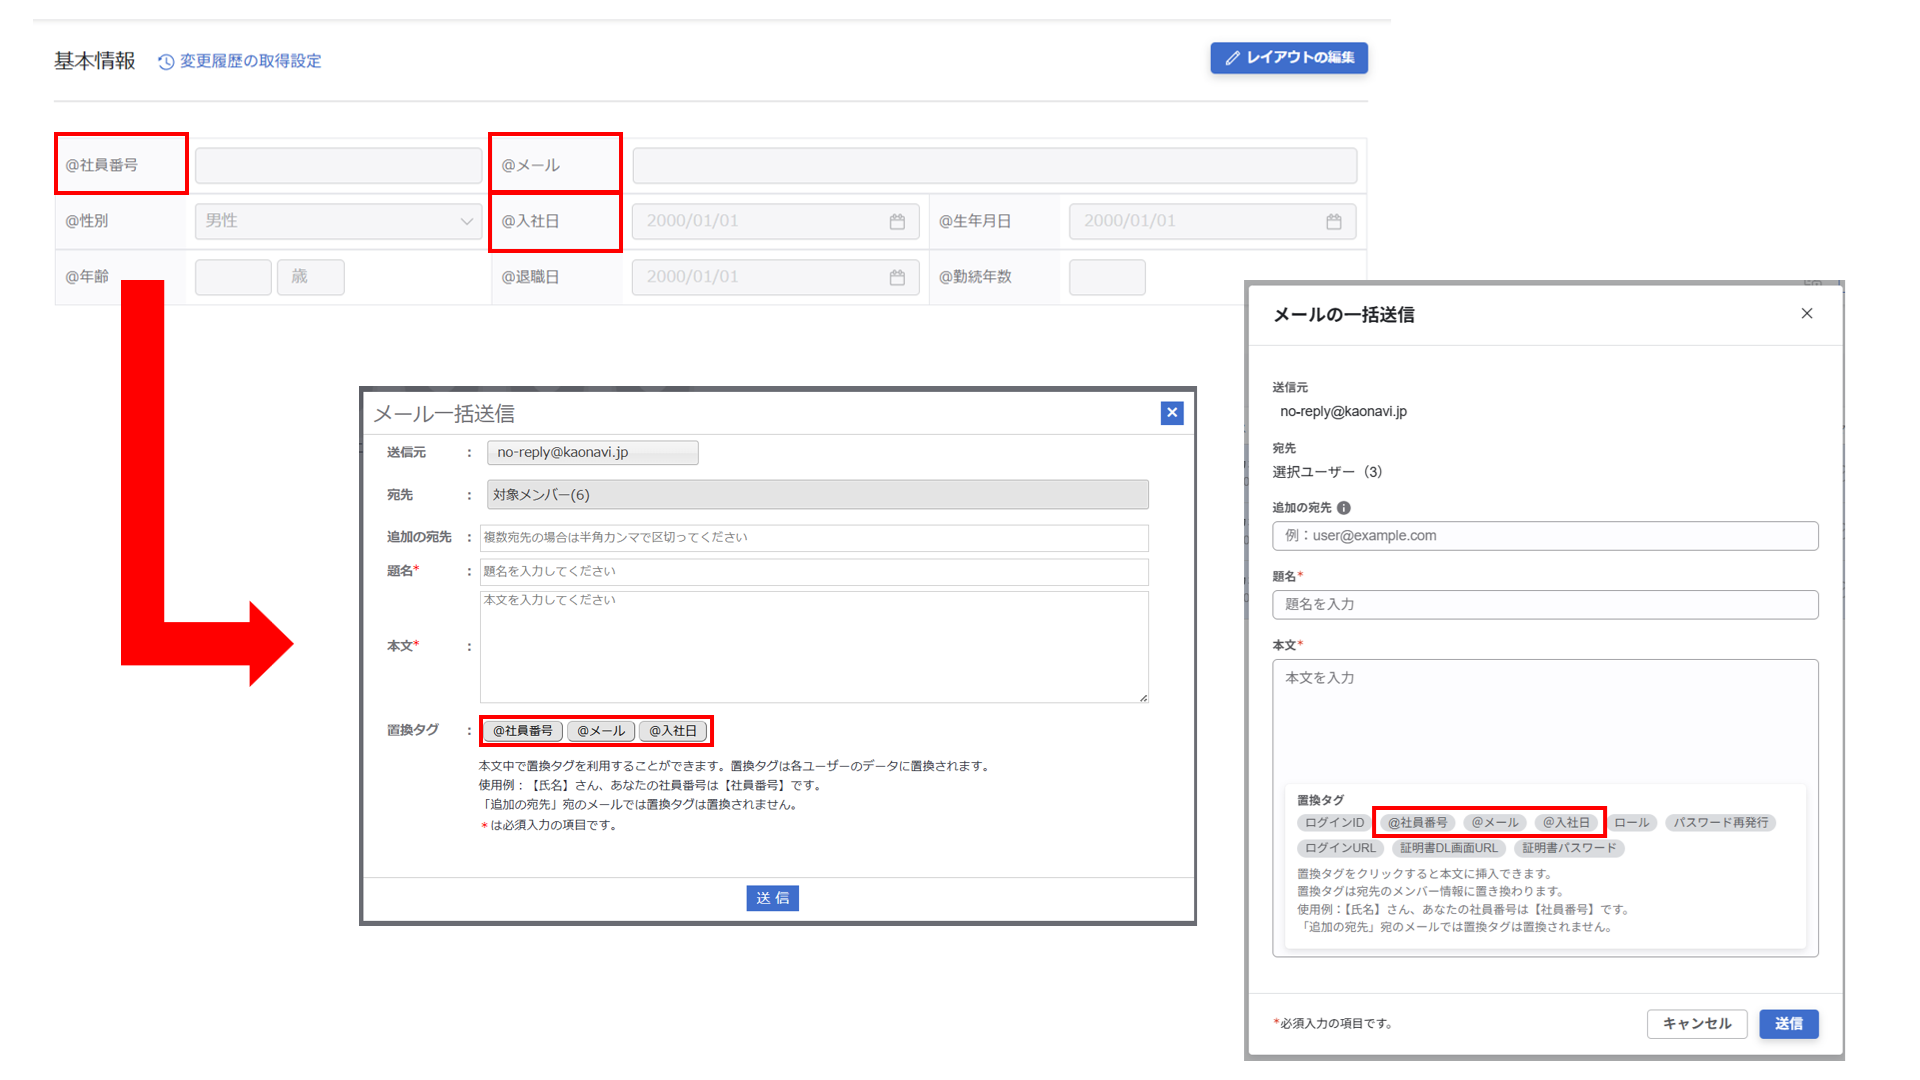Open the 性別 dropdown showing 男性

[x=338, y=221]
